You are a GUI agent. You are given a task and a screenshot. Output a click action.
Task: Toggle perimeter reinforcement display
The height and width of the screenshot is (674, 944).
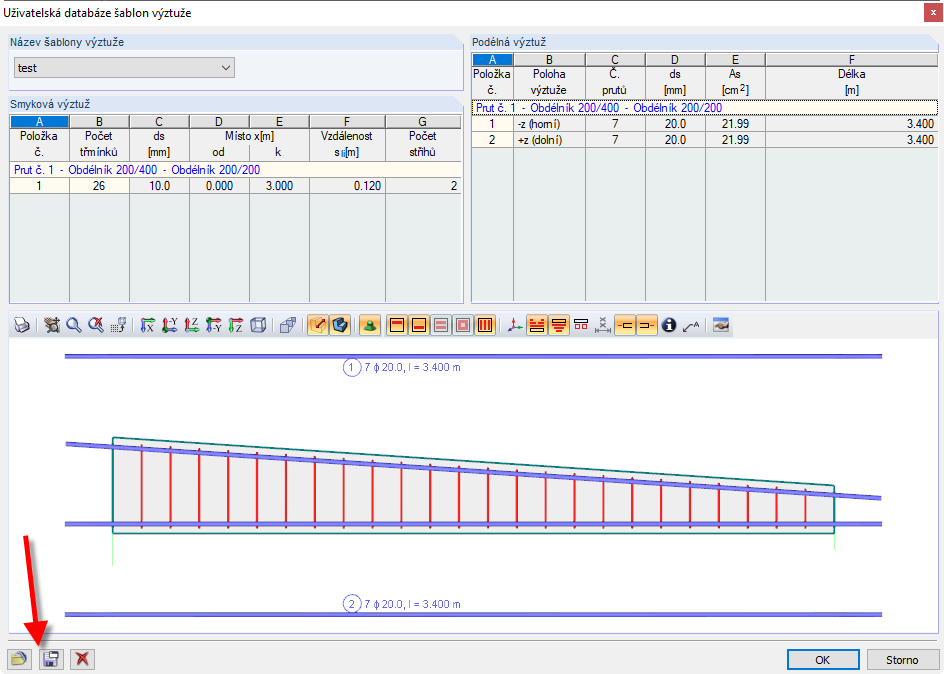pos(463,326)
